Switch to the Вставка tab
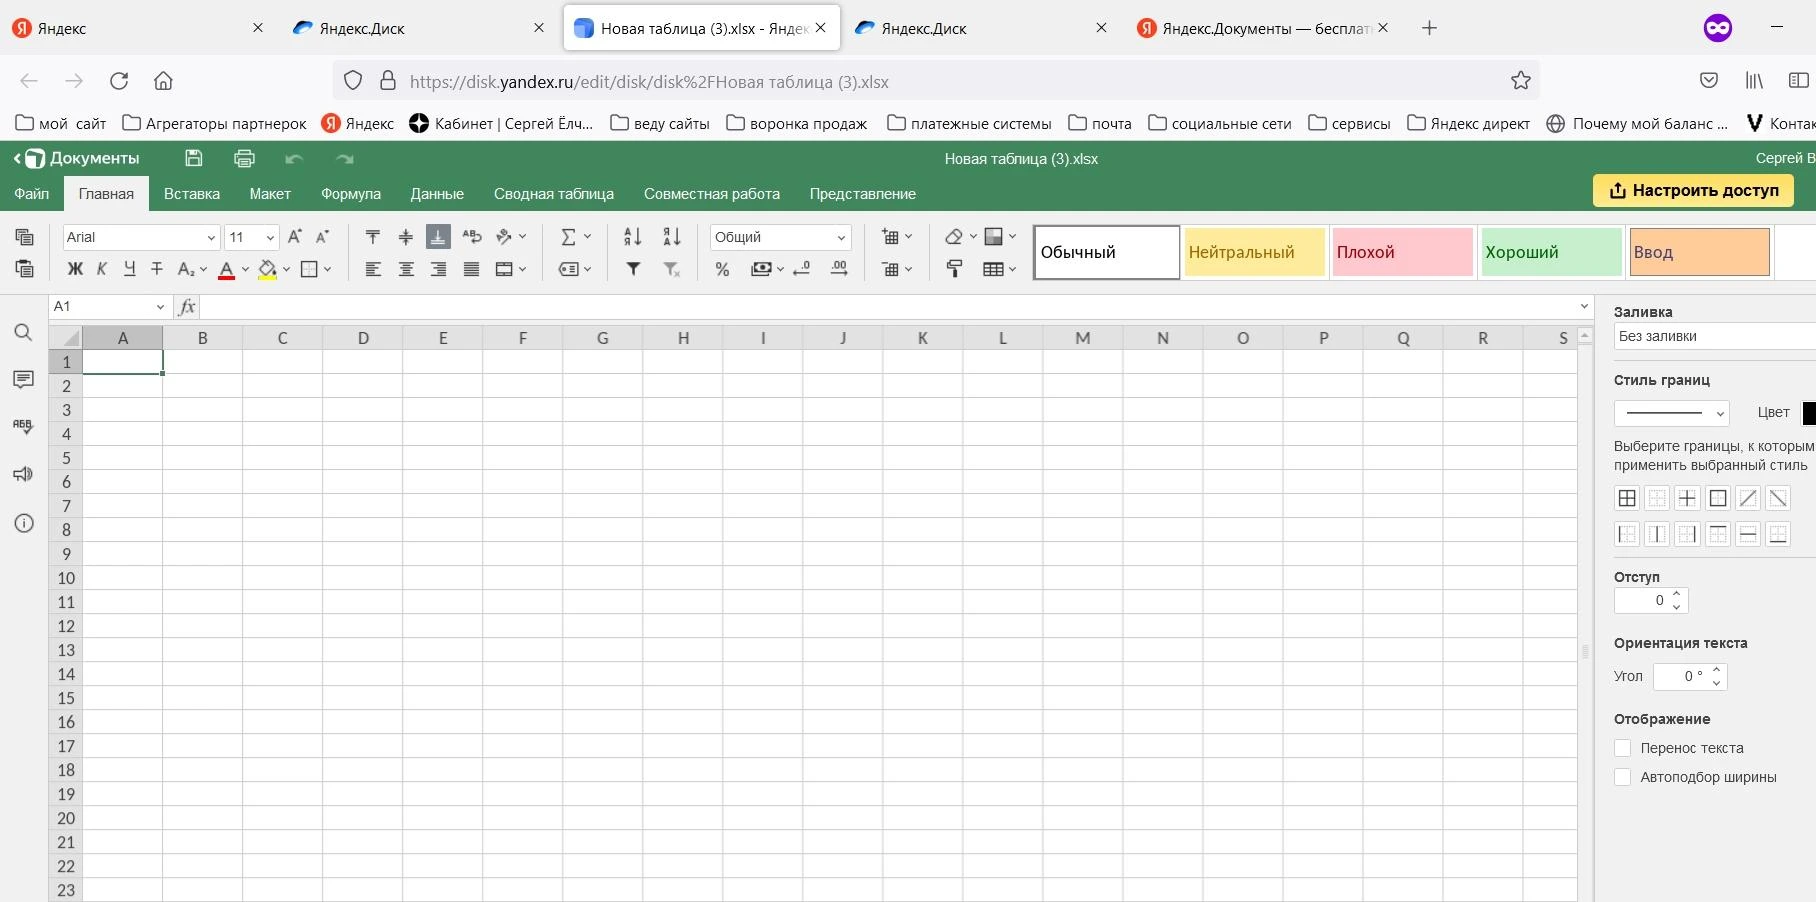The width and height of the screenshot is (1816, 902). pos(191,194)
